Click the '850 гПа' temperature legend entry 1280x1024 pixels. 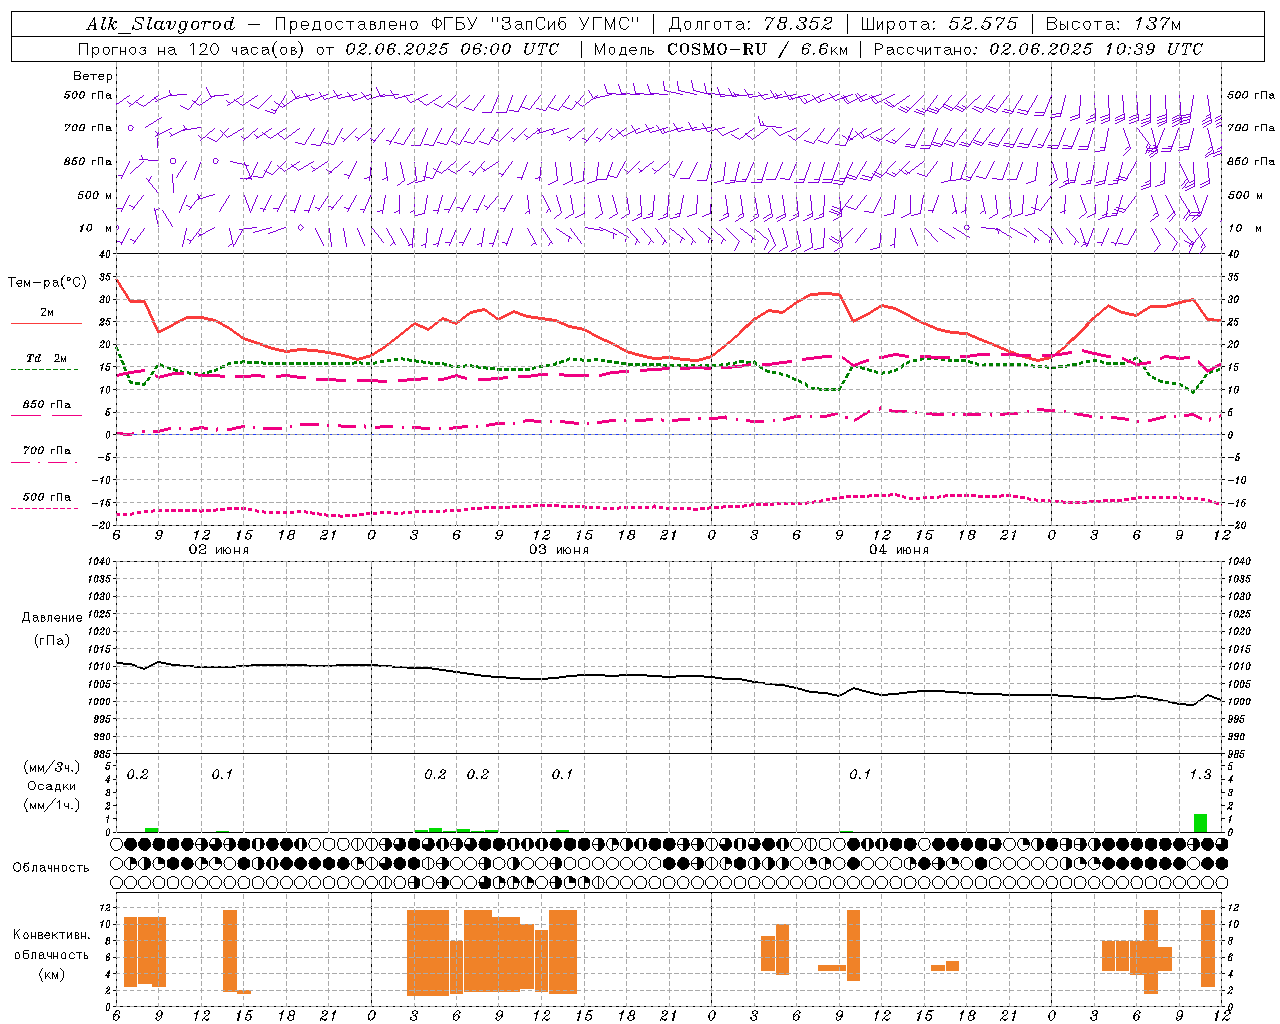click(47, 405)
